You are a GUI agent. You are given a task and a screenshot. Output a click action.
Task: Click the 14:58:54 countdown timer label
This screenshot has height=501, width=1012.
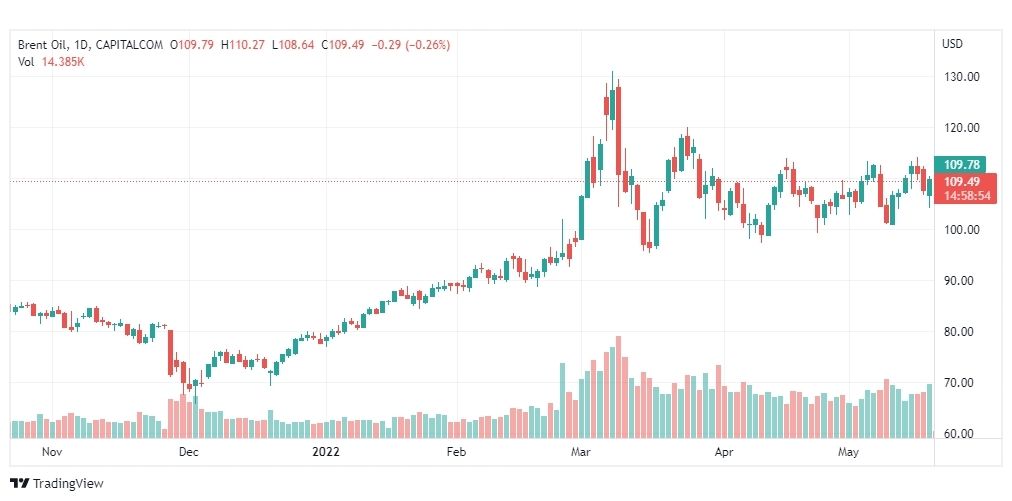point(966,196)
